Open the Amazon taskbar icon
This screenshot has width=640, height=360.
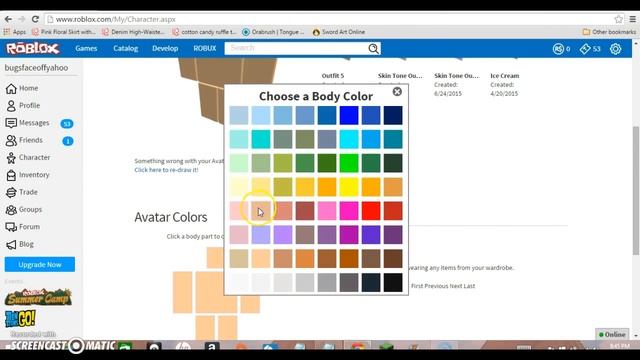coord(211,347)
